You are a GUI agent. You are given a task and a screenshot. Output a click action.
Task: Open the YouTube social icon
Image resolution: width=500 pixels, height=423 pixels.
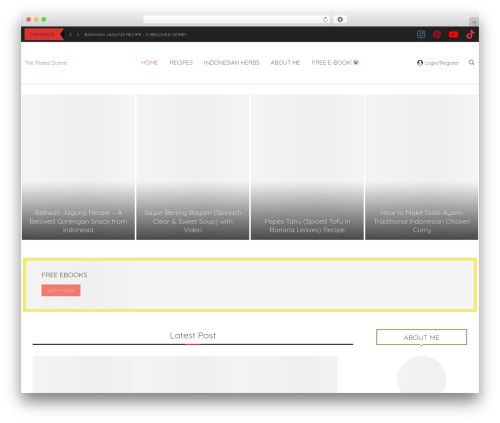click(453, 34)
